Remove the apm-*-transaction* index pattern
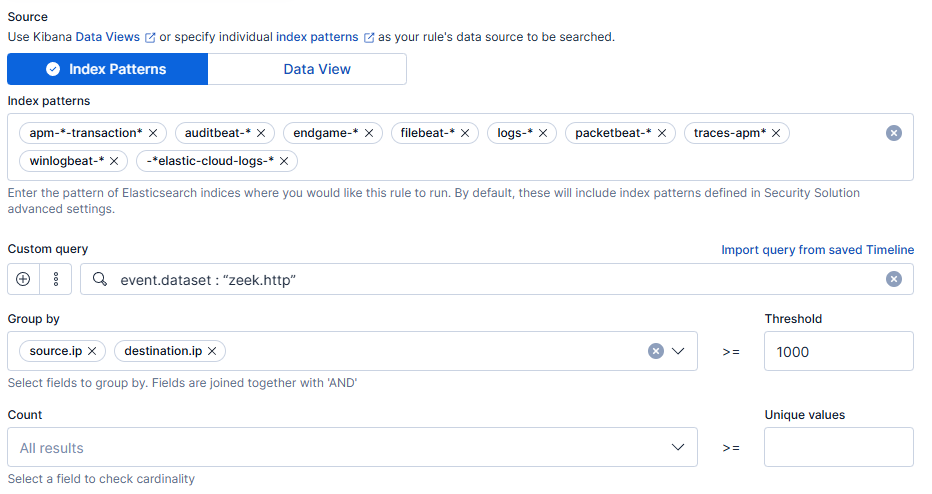932x494 pixels. click(153, 133)
